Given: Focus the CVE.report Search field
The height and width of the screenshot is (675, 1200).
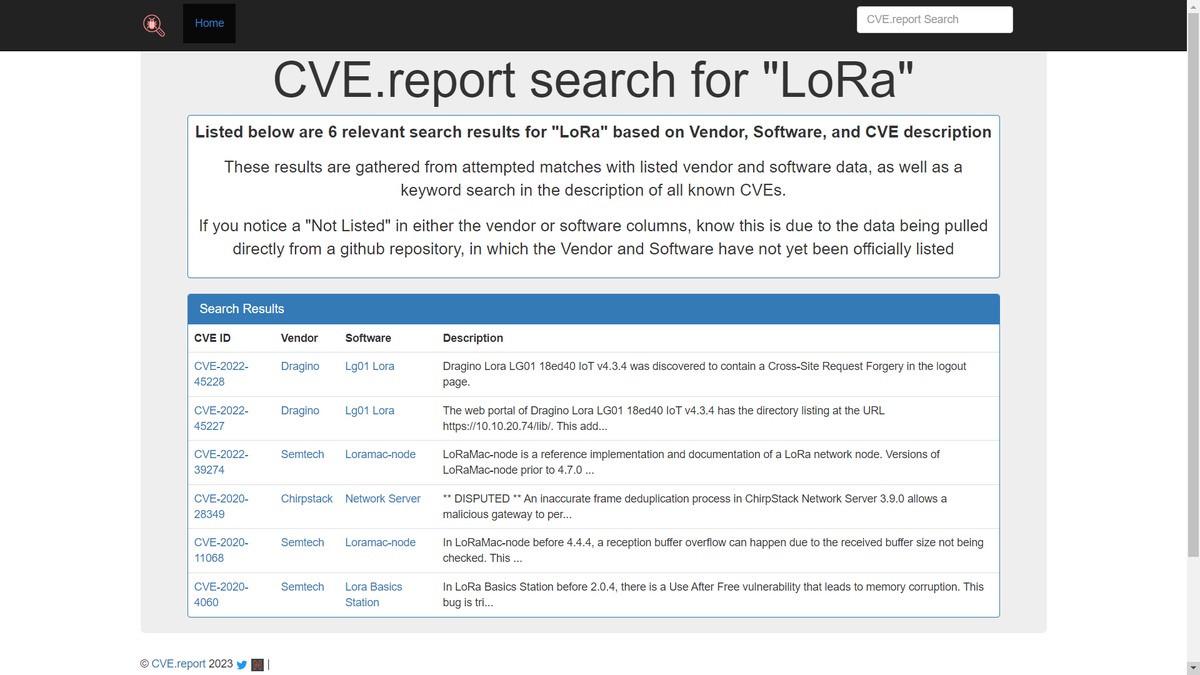Looking at the screenshot, I should [x=935, y=20].
